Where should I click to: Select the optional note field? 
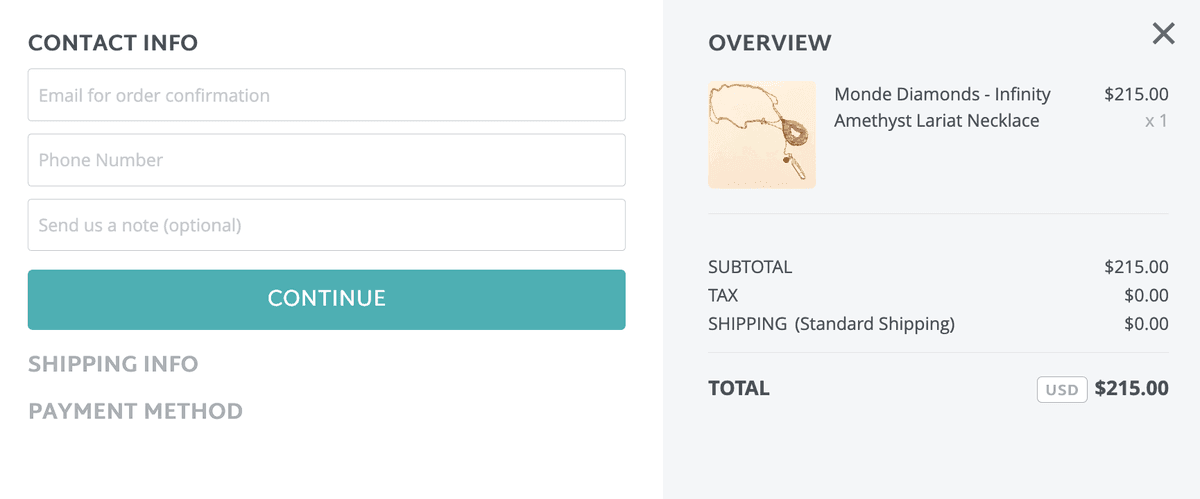pos(326,225)
